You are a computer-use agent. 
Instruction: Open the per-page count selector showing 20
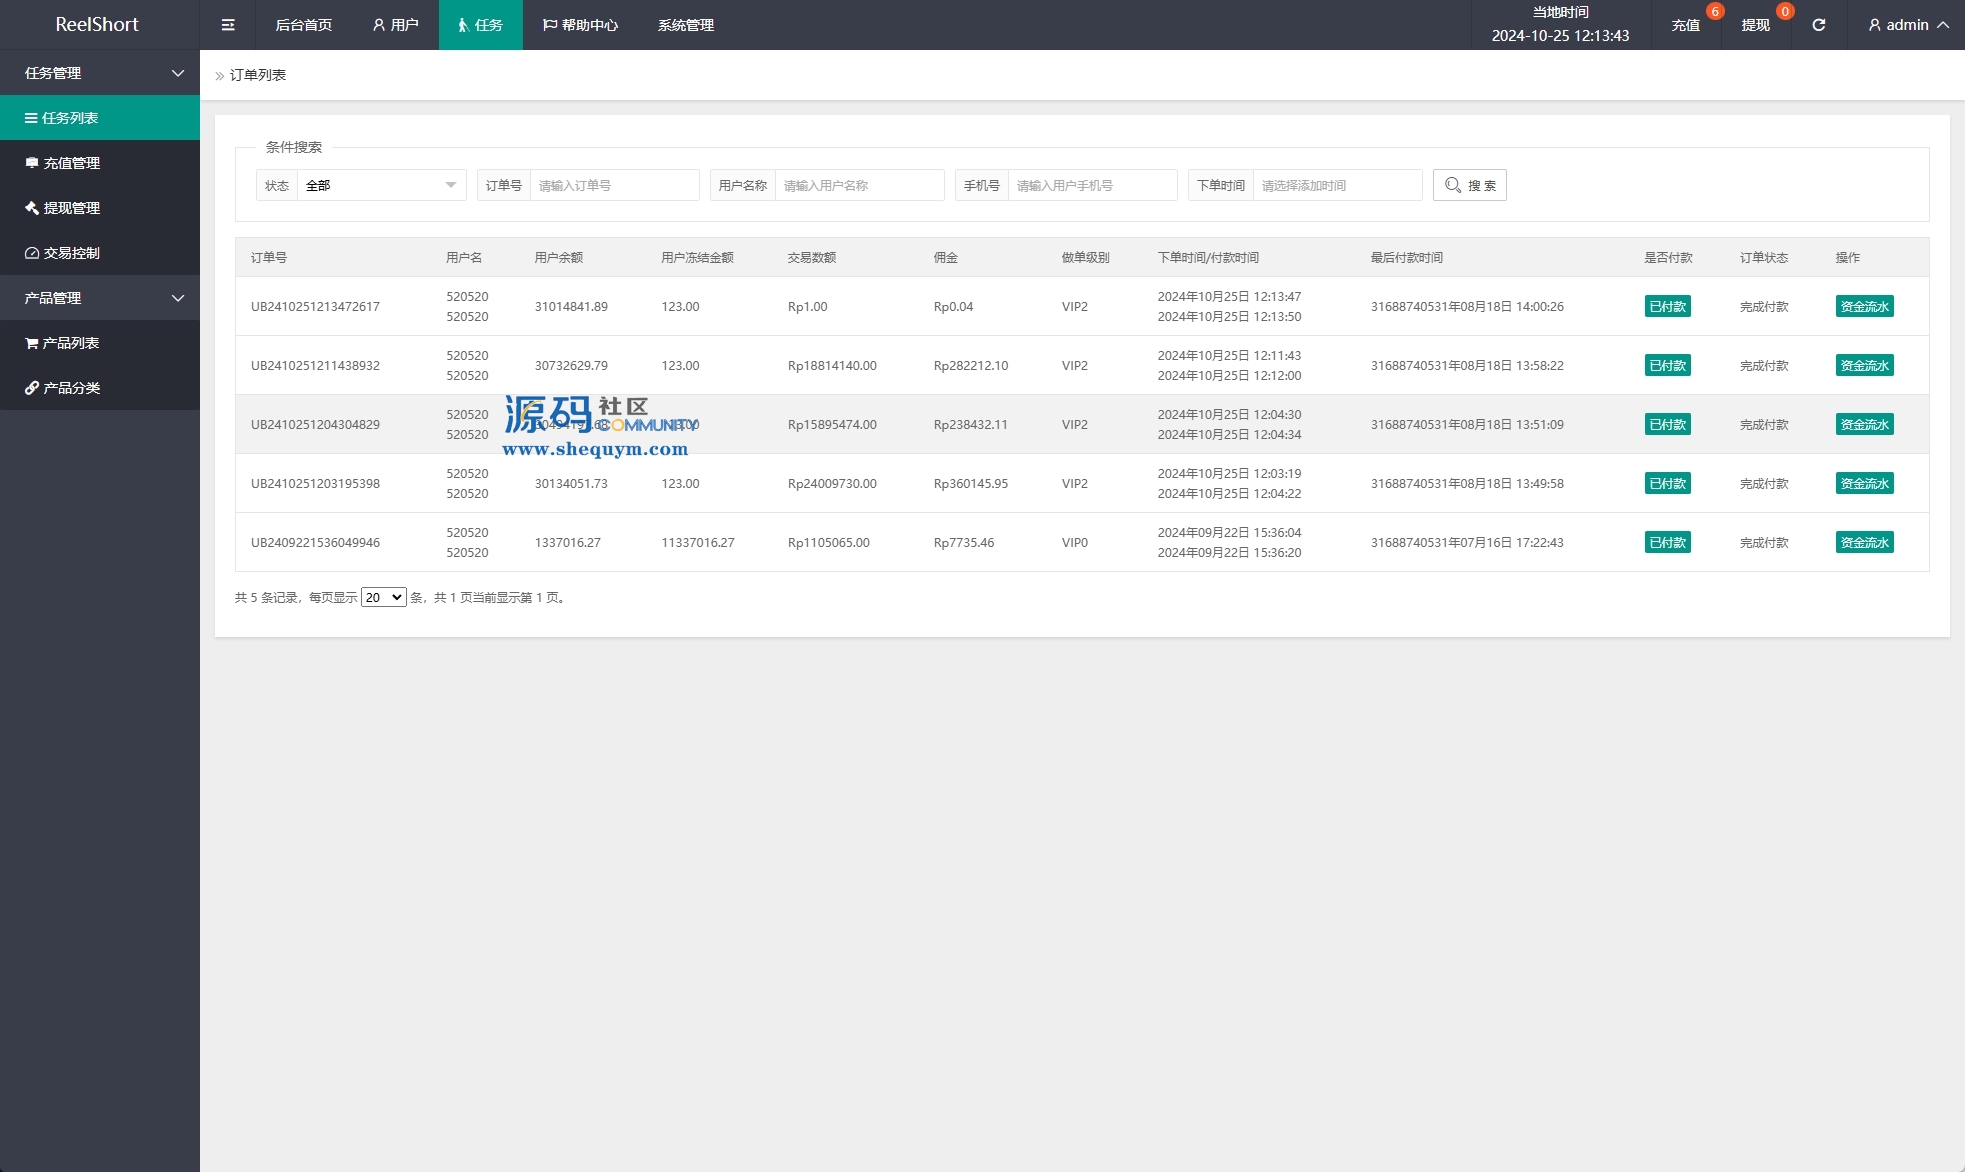[x=383, y=597]
